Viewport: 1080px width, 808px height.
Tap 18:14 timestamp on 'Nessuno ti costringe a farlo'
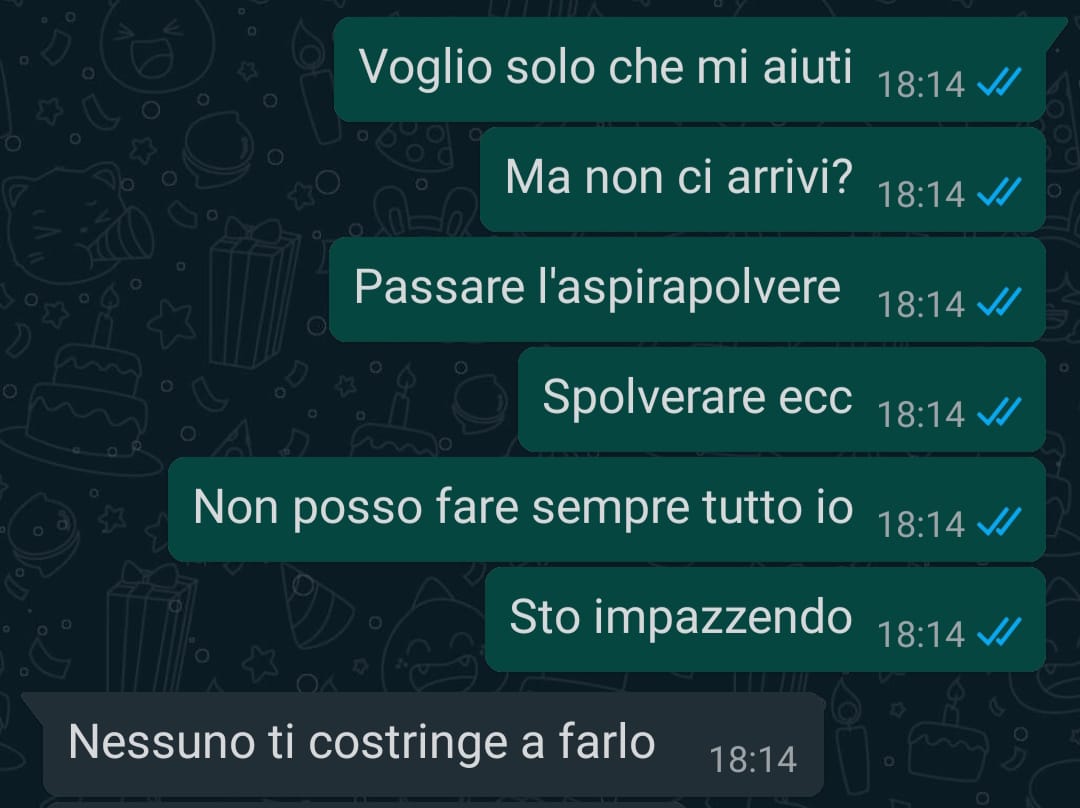click(x=753, y=760)
